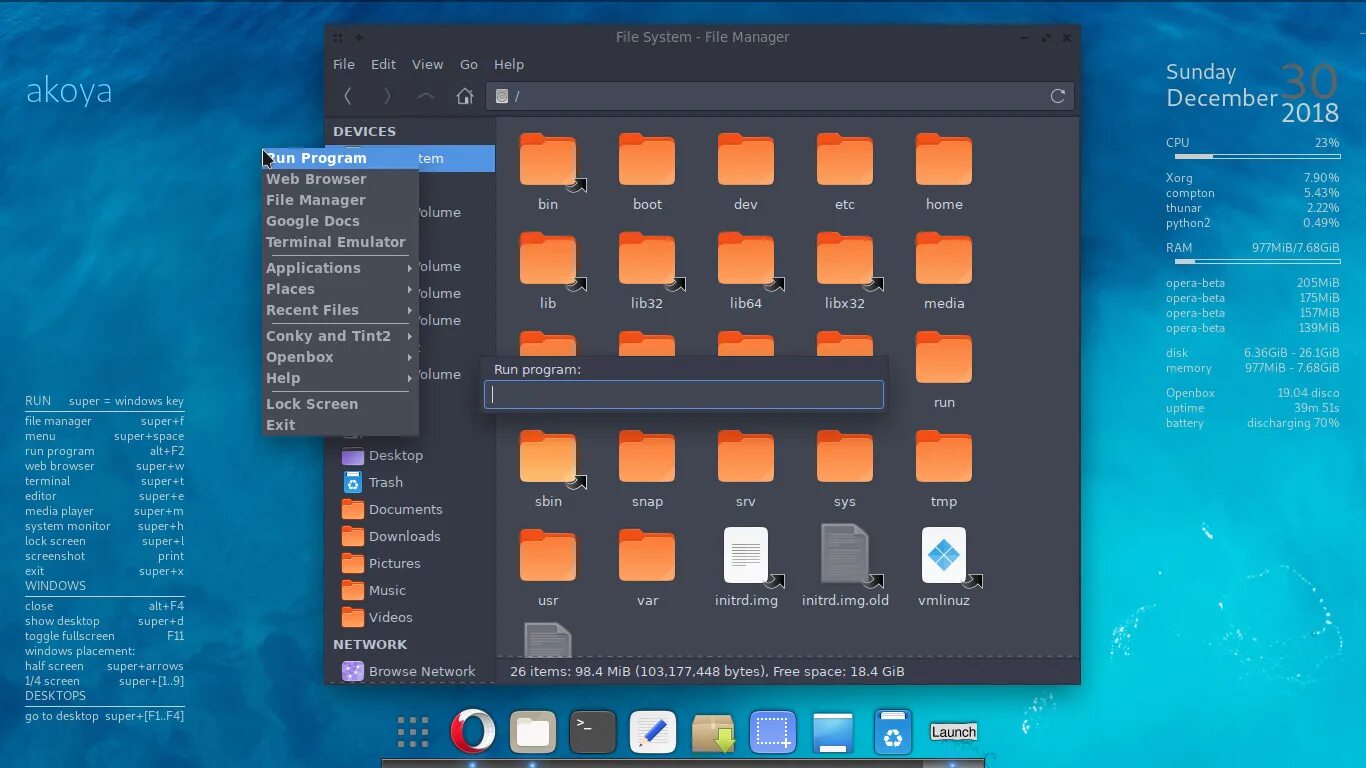This screenshot has height=768, width=1366.
Task: Open the View menu in File Manager
Action: pyautogui.click(x=427, y=64)
